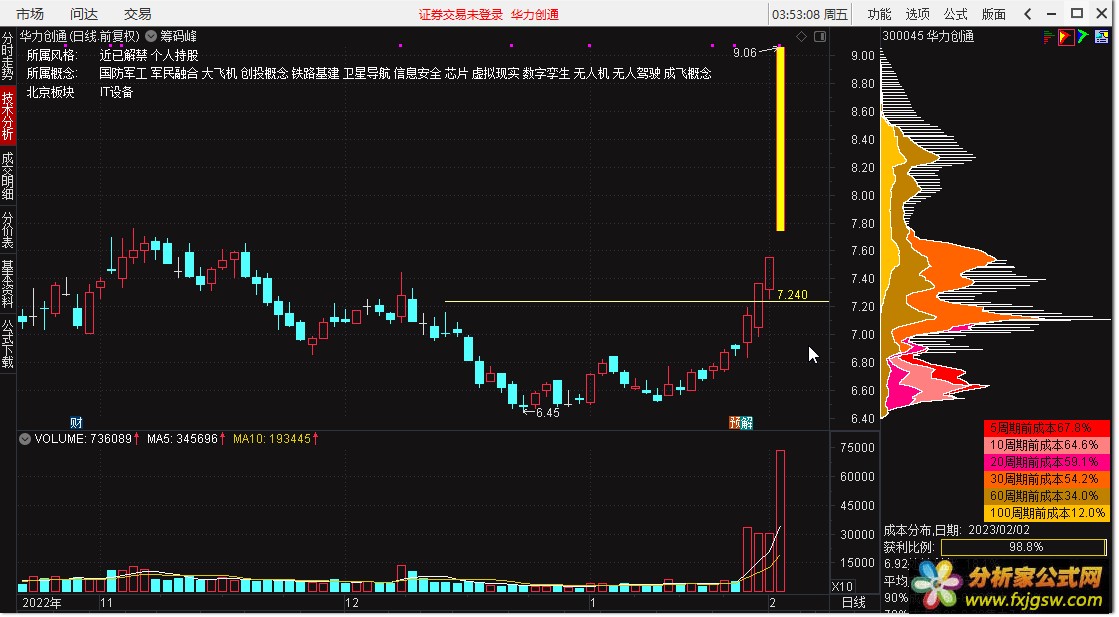Select the red-green bars chip distribution icon

pos(1049,36)
